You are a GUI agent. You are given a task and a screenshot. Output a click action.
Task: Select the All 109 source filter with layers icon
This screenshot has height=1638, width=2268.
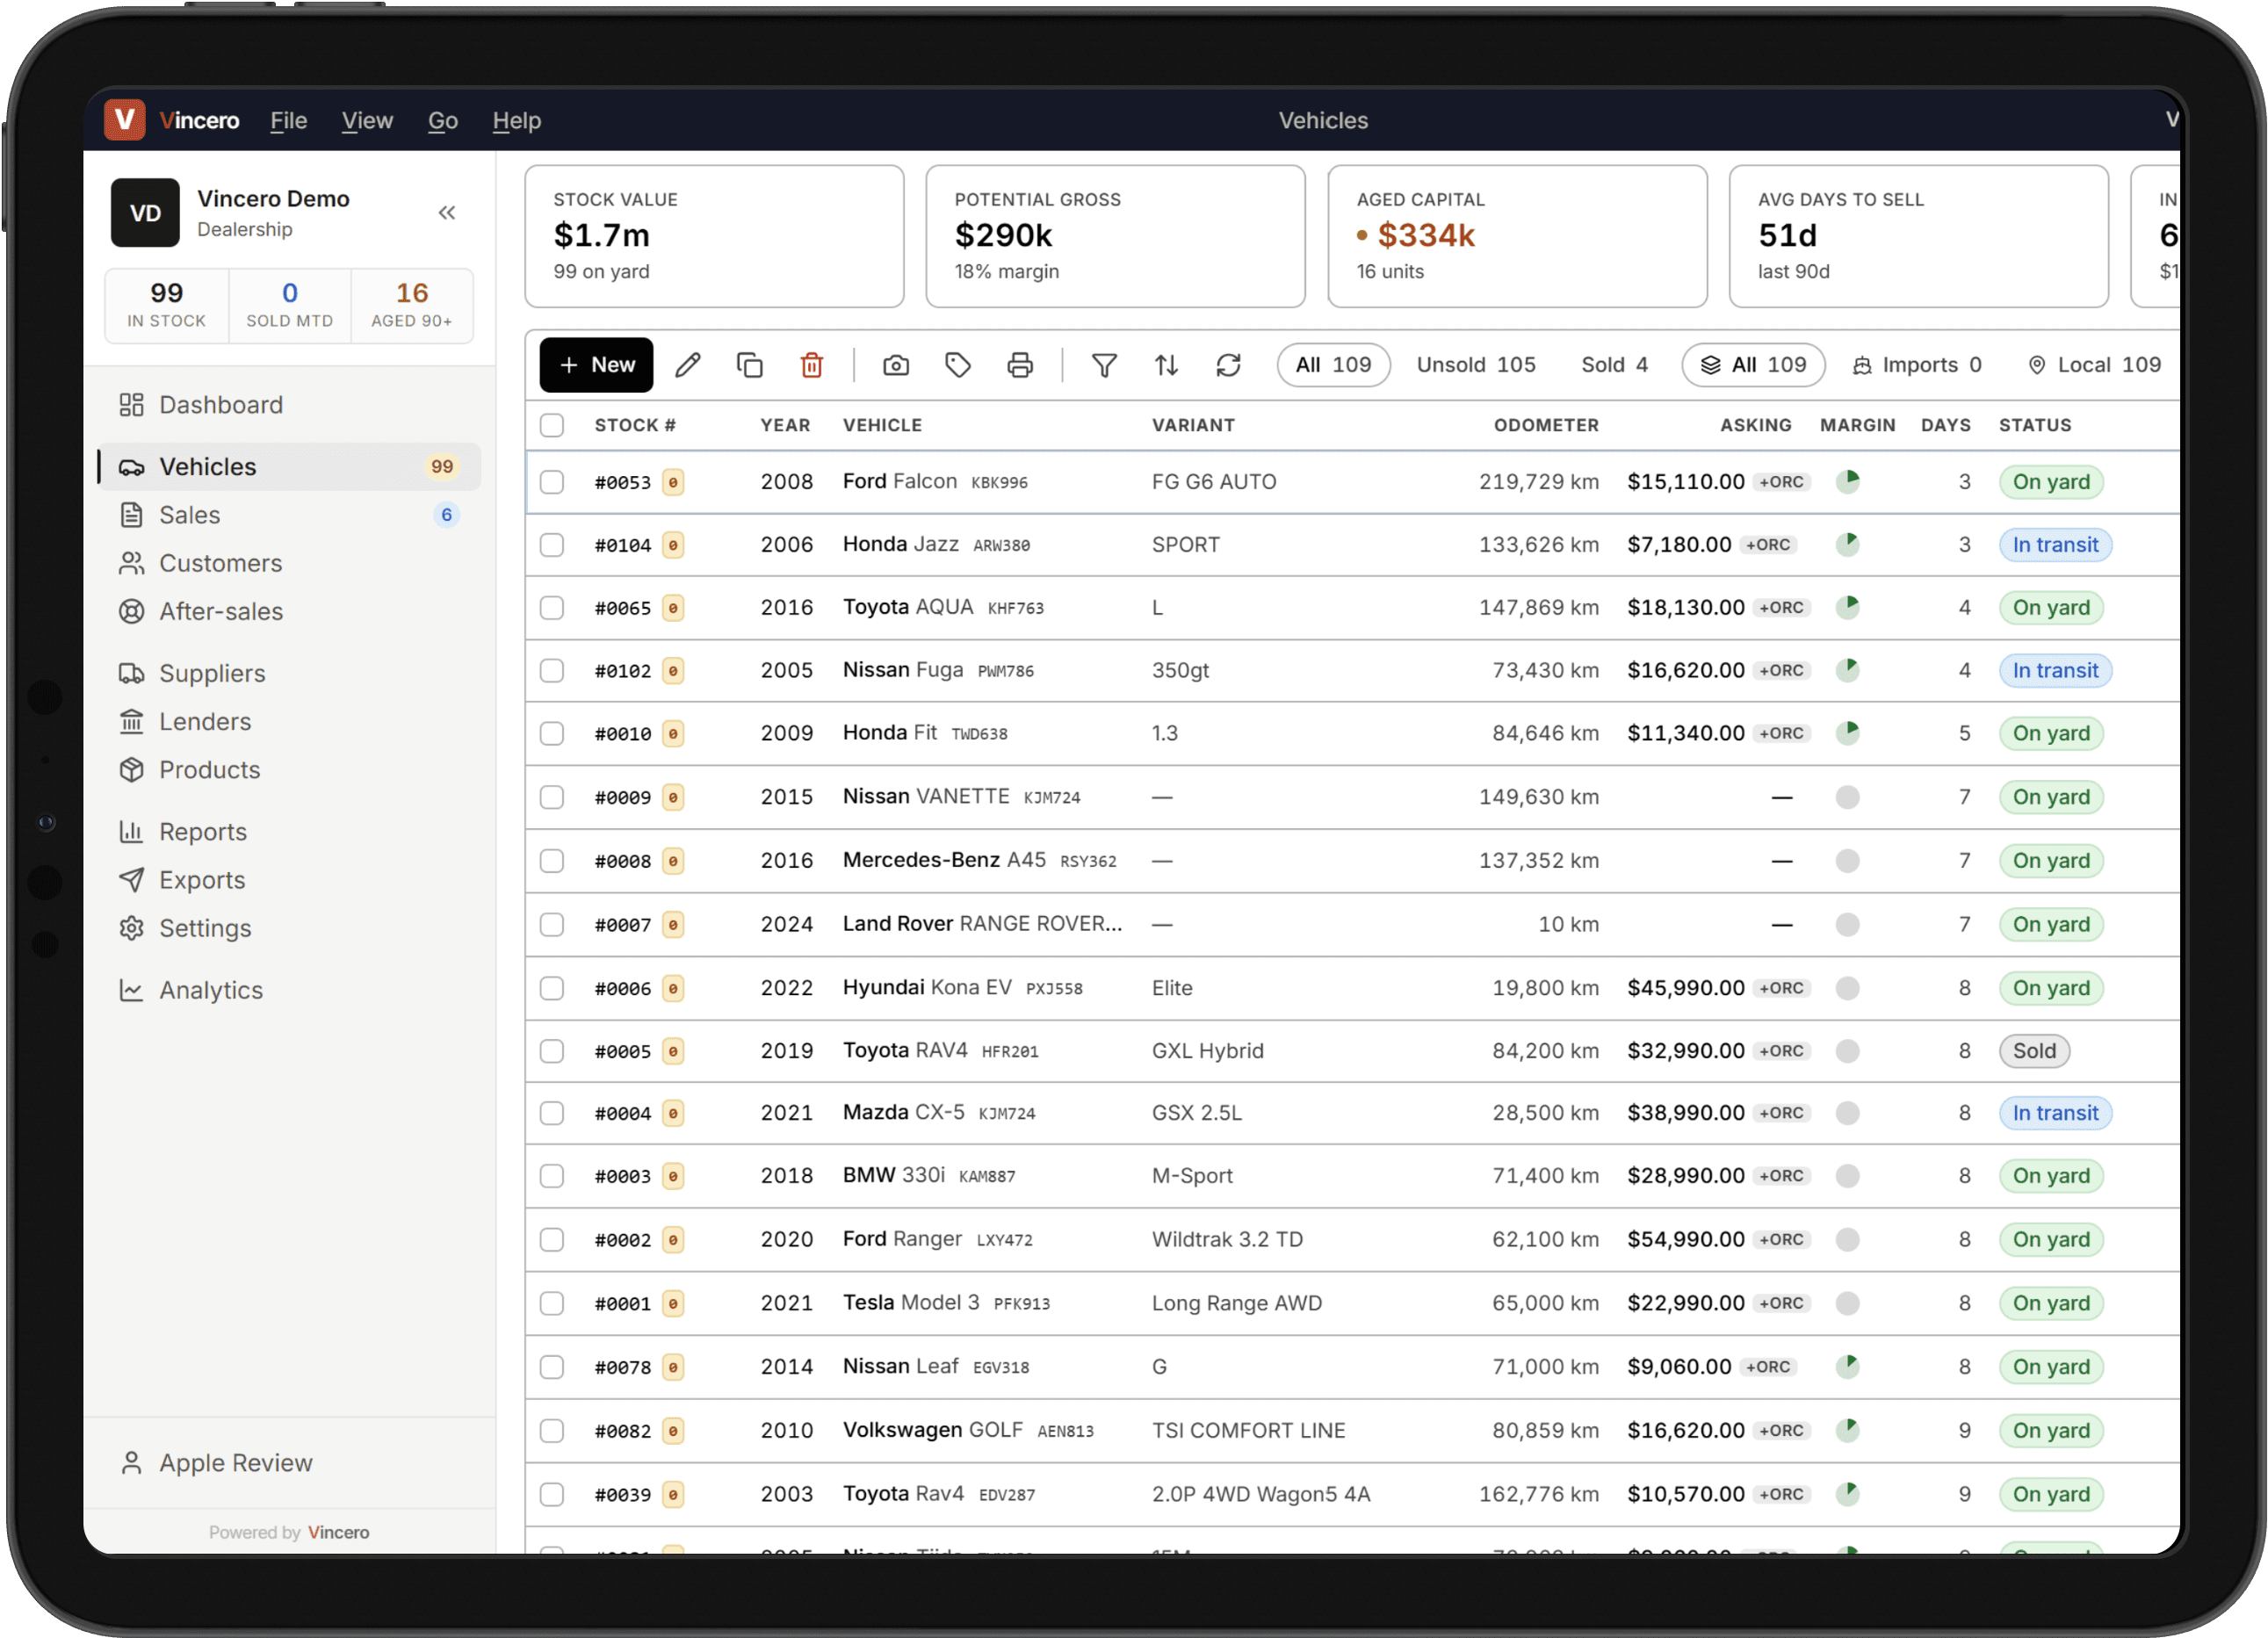1753,365
